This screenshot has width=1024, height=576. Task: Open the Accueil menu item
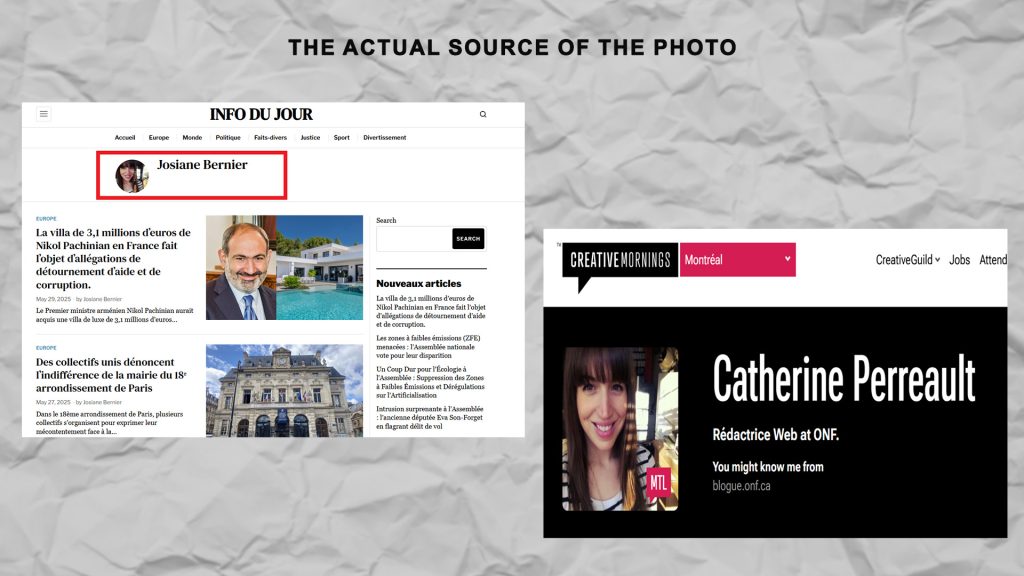[x=125, y=138]
